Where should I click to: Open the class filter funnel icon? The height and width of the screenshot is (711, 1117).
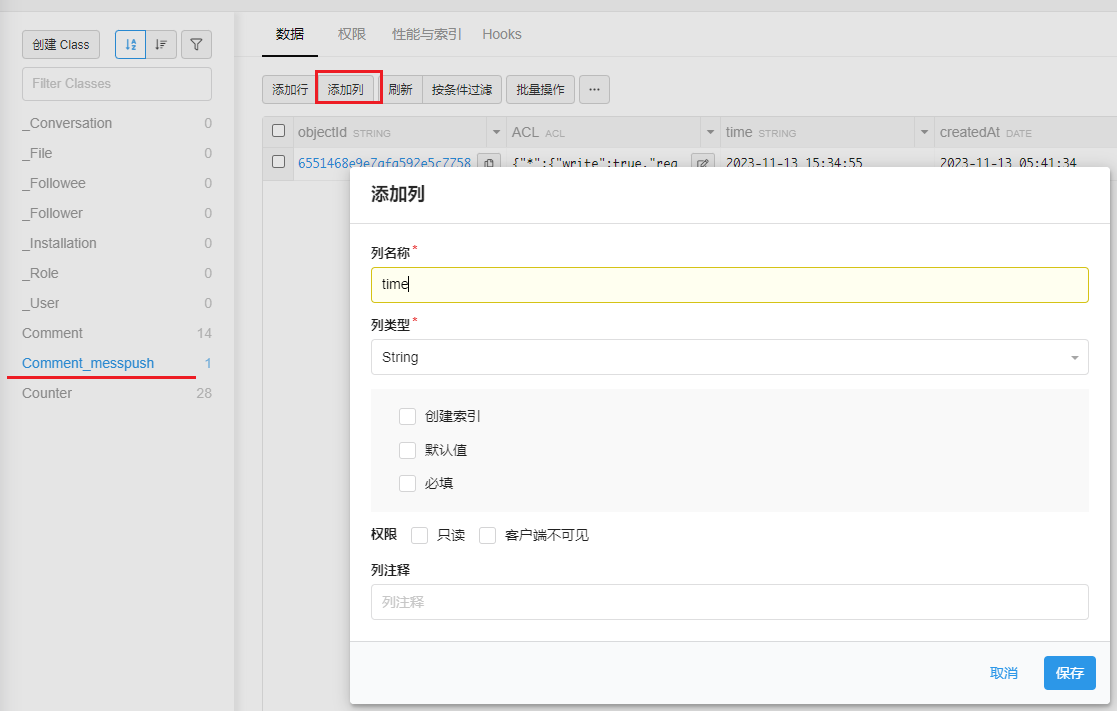196,44
